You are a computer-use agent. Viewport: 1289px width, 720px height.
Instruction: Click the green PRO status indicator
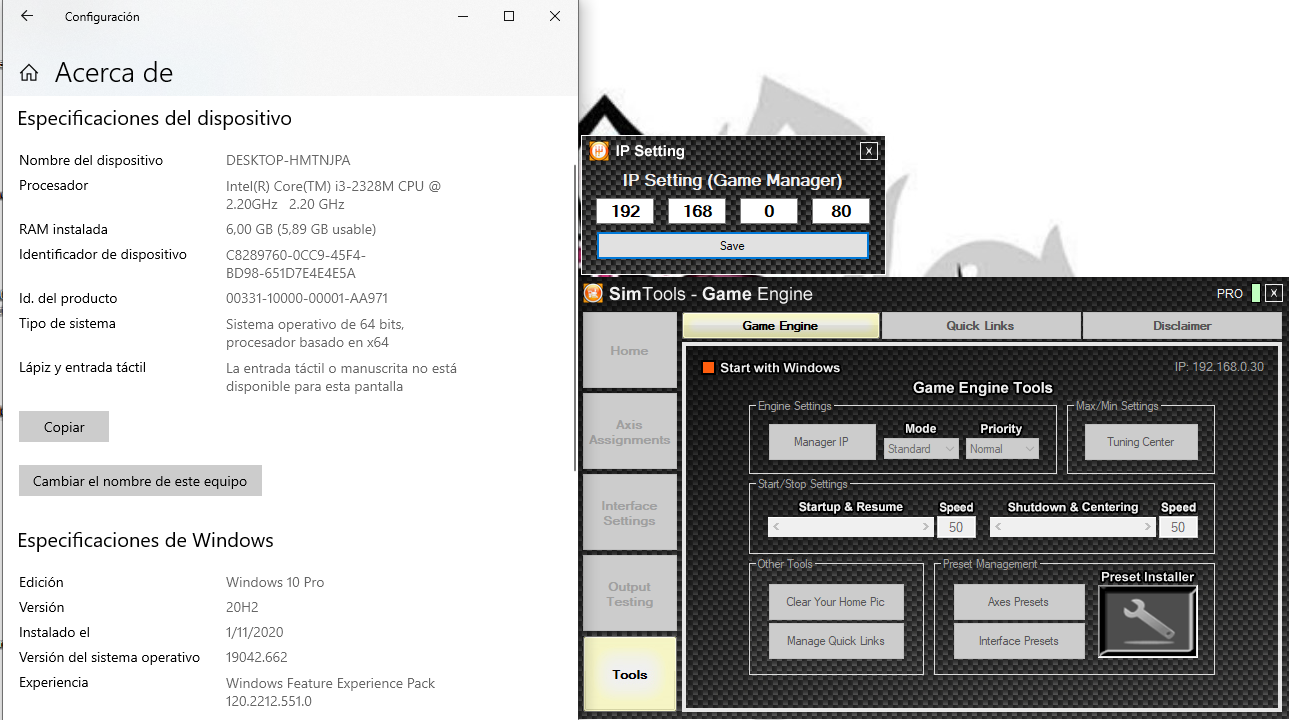1256,293
